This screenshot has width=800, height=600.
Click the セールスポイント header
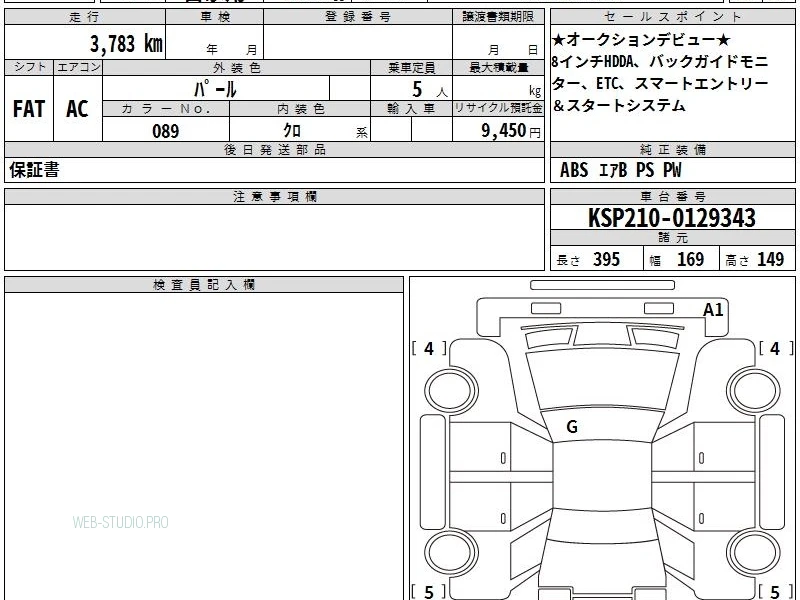coord(672,17)
